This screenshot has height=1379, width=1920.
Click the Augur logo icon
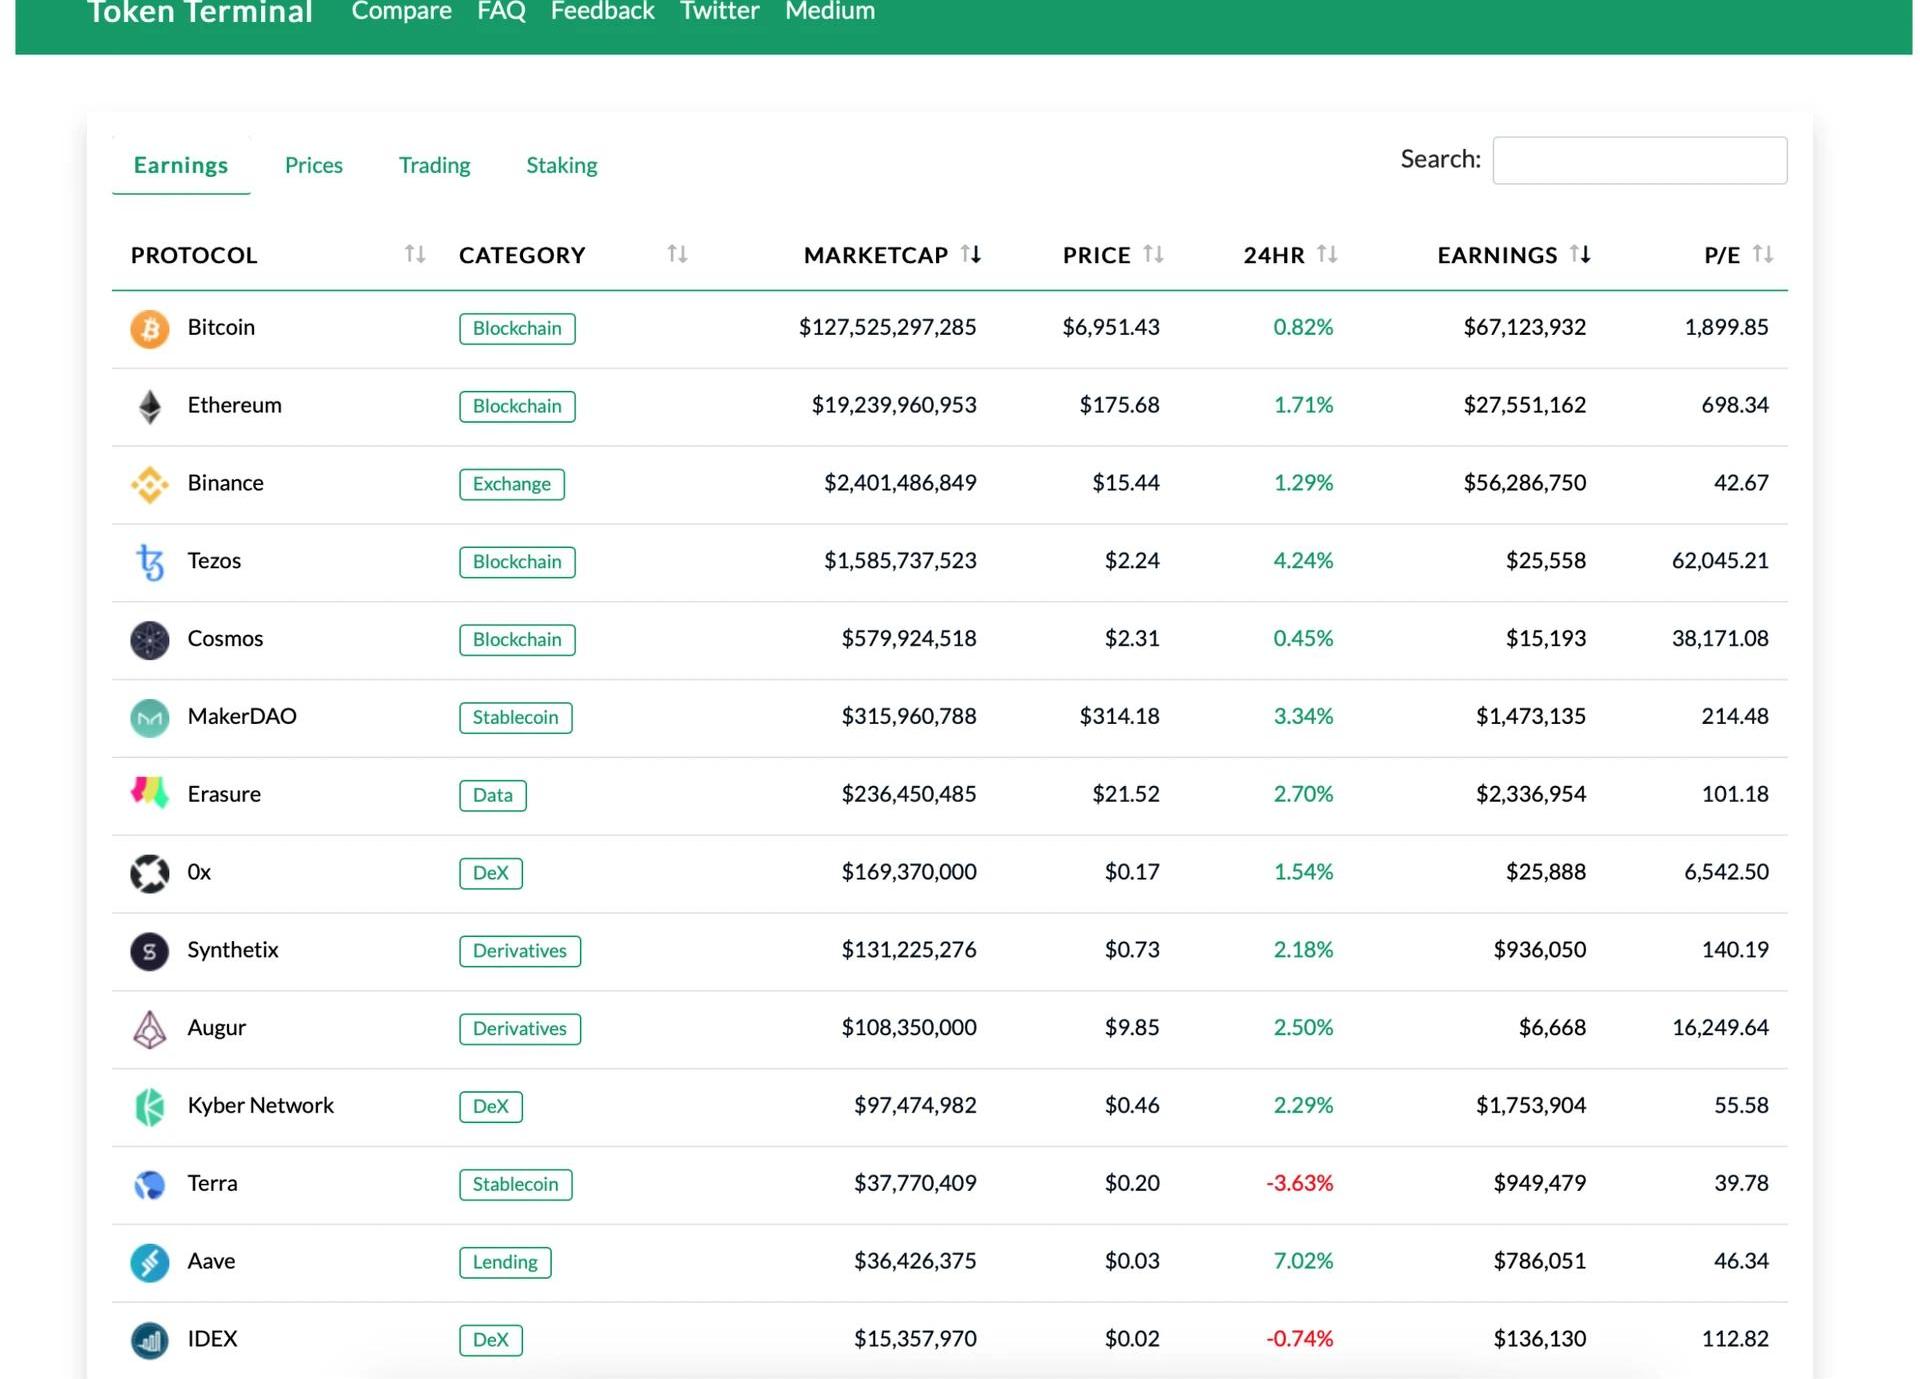(150, 1029)
